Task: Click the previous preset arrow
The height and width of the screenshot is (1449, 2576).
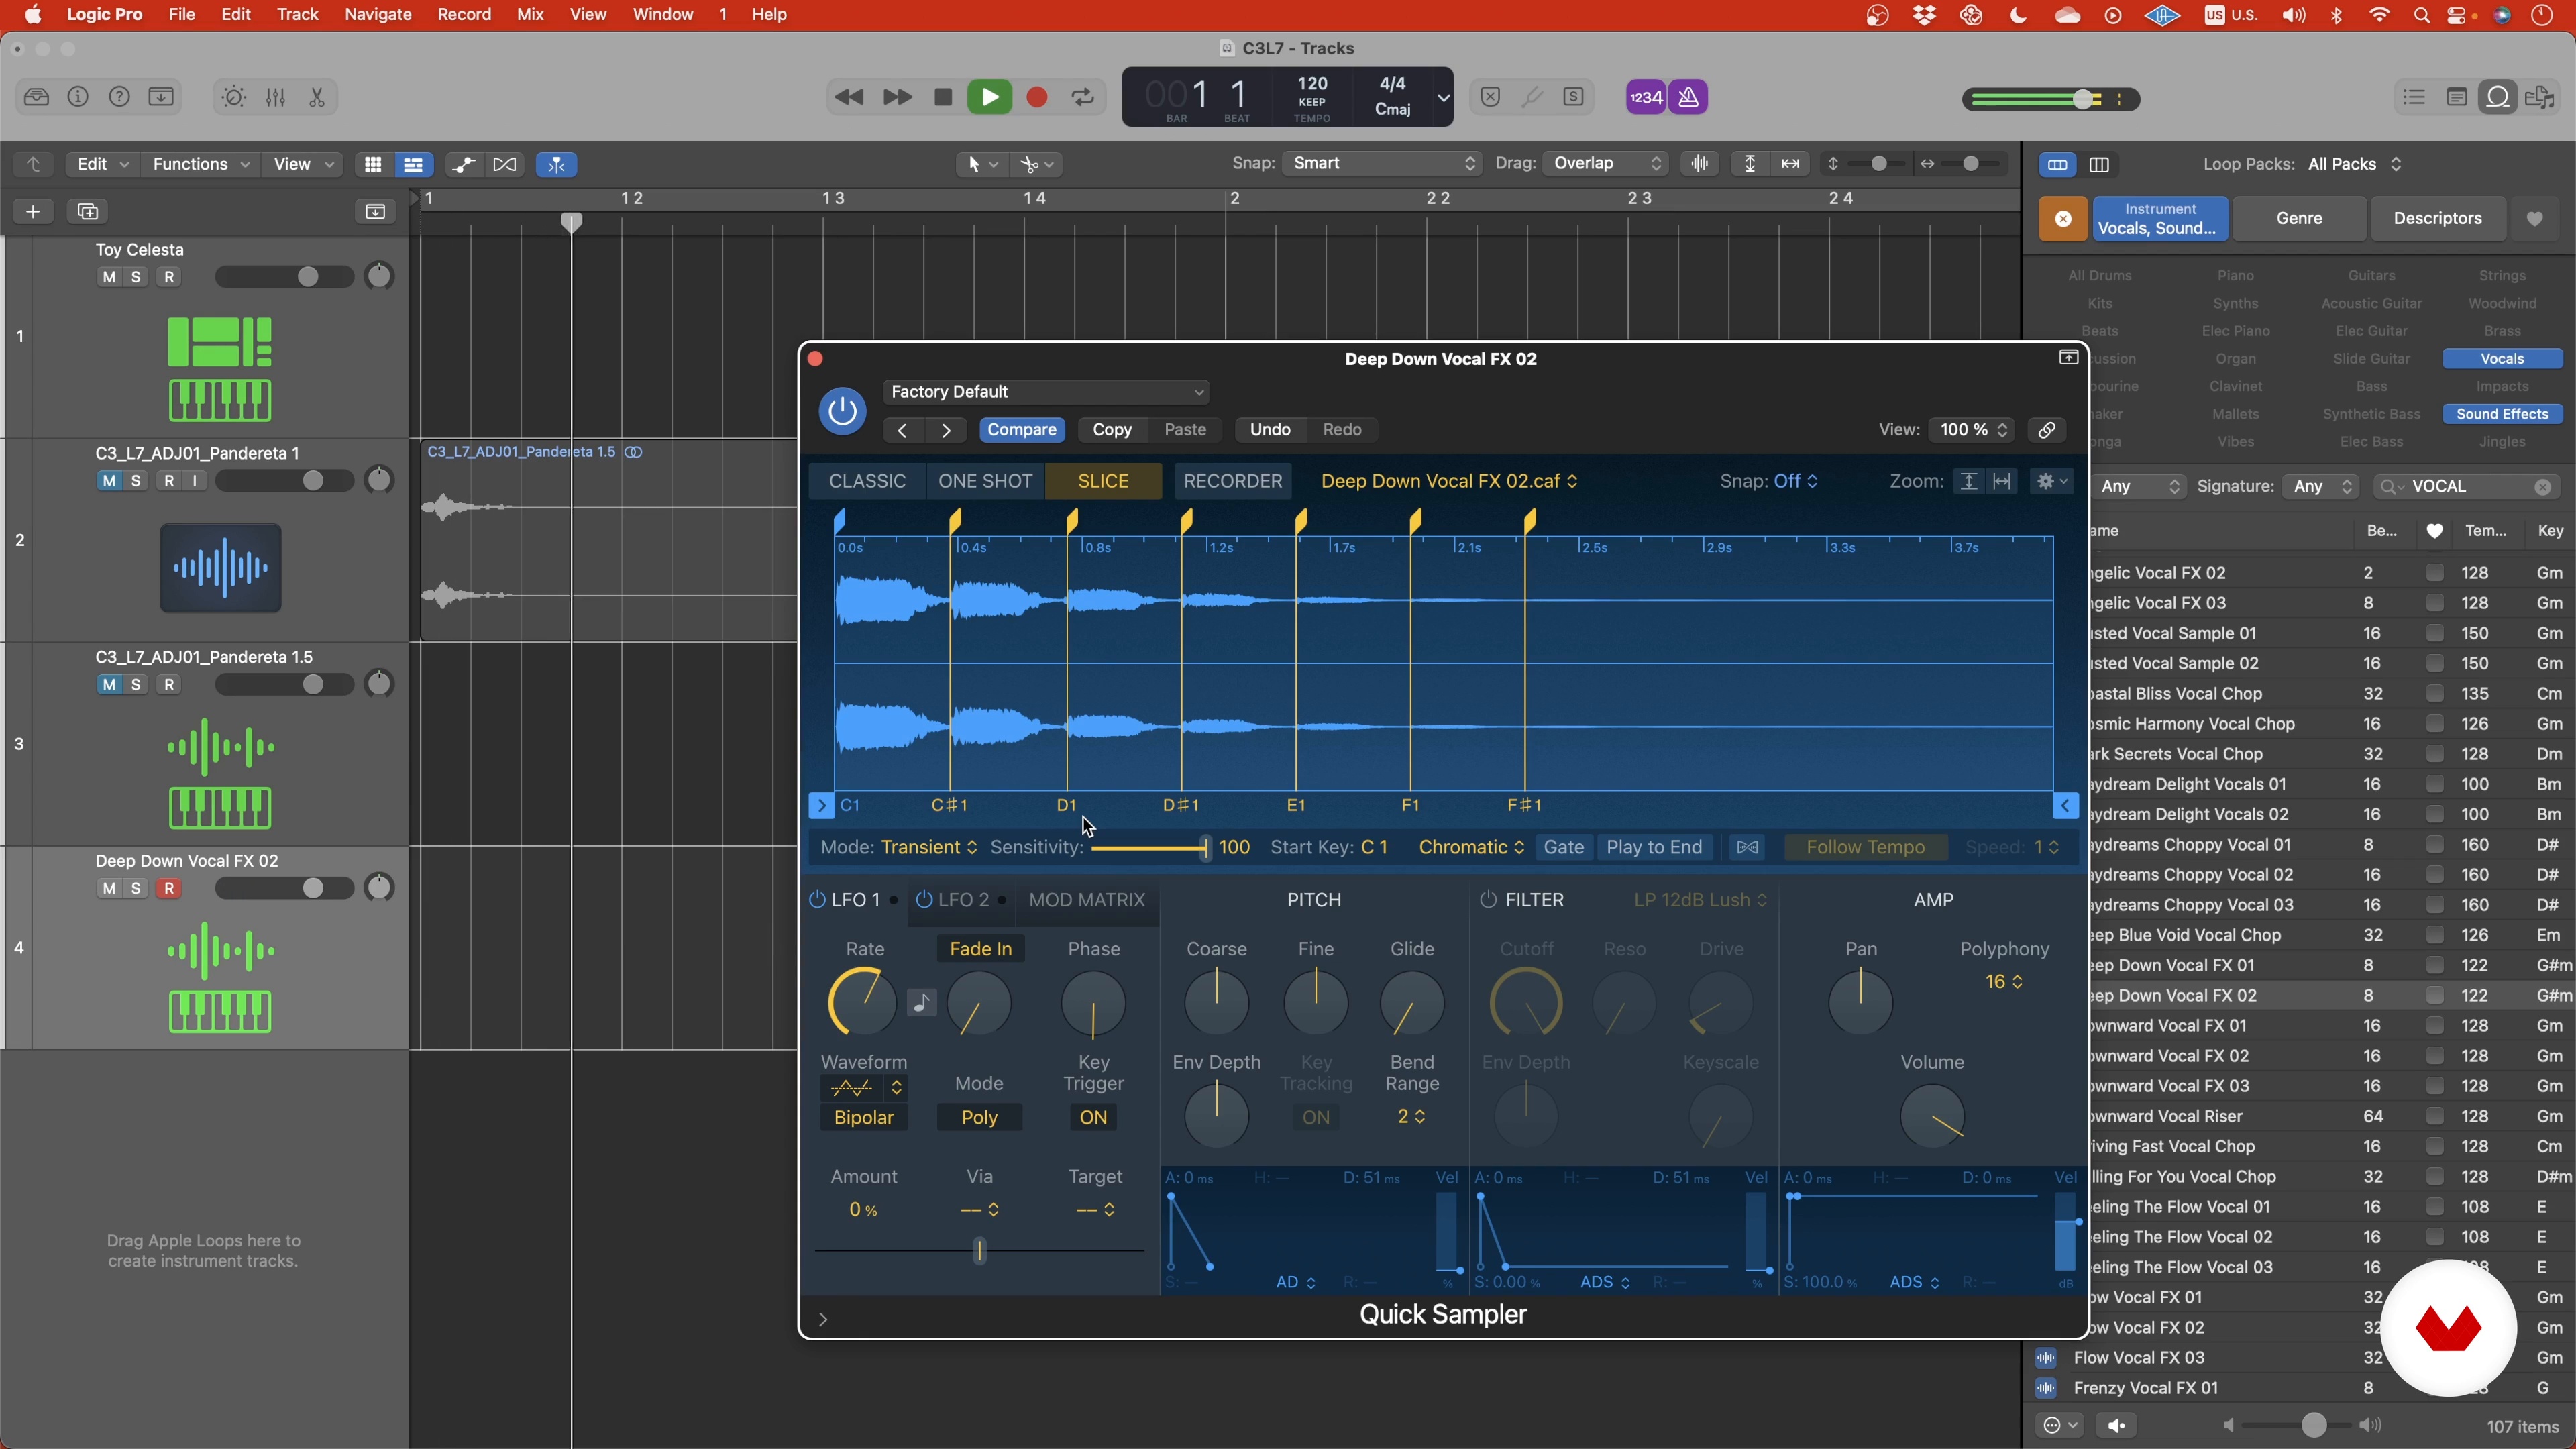Action: (902, 430)
